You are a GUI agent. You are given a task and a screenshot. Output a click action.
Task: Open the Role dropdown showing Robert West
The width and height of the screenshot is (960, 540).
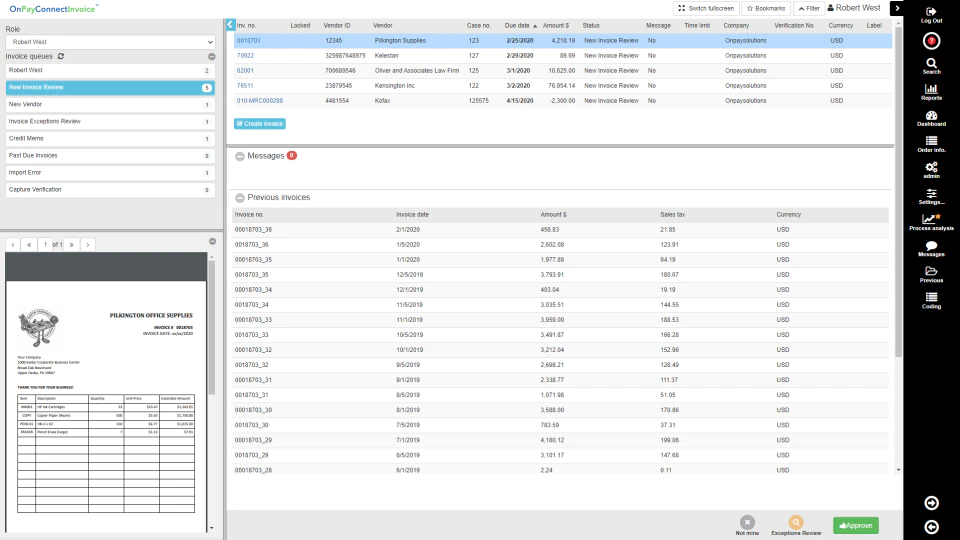[x=110, y=42]
